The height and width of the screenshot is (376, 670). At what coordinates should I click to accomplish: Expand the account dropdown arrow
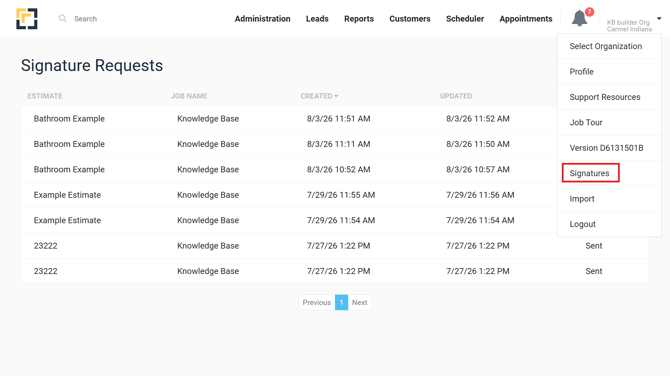659,18
